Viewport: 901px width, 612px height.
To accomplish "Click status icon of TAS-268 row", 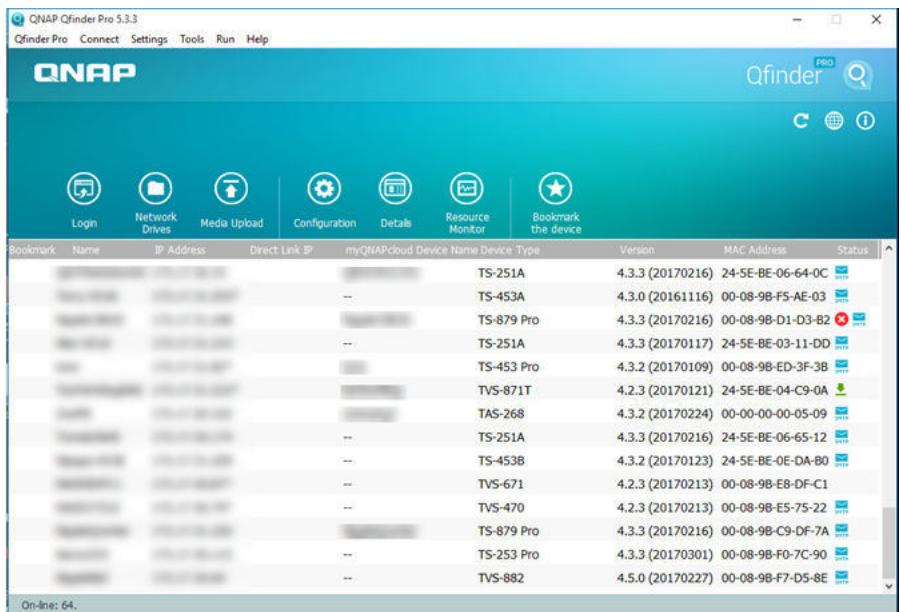I will pos(841,413).
